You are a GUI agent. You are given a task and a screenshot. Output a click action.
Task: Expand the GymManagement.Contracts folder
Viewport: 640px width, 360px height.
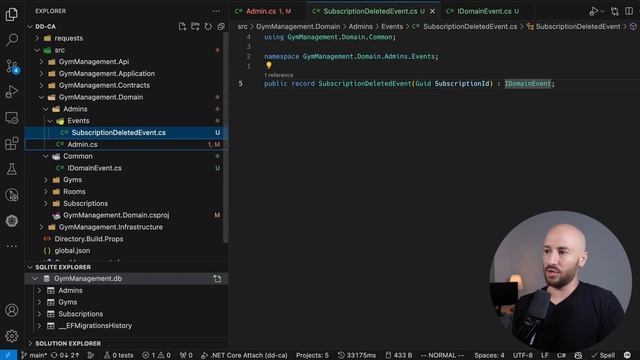[41, 85]
